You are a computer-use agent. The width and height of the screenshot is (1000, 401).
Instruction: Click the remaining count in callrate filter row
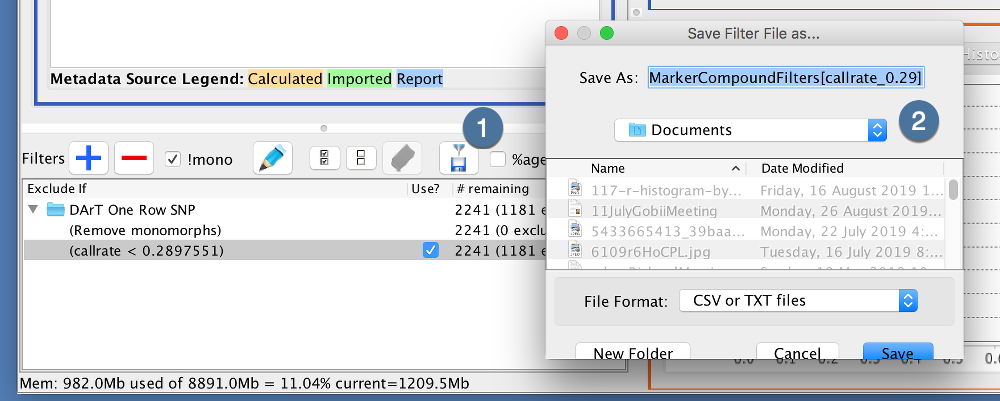500,251
